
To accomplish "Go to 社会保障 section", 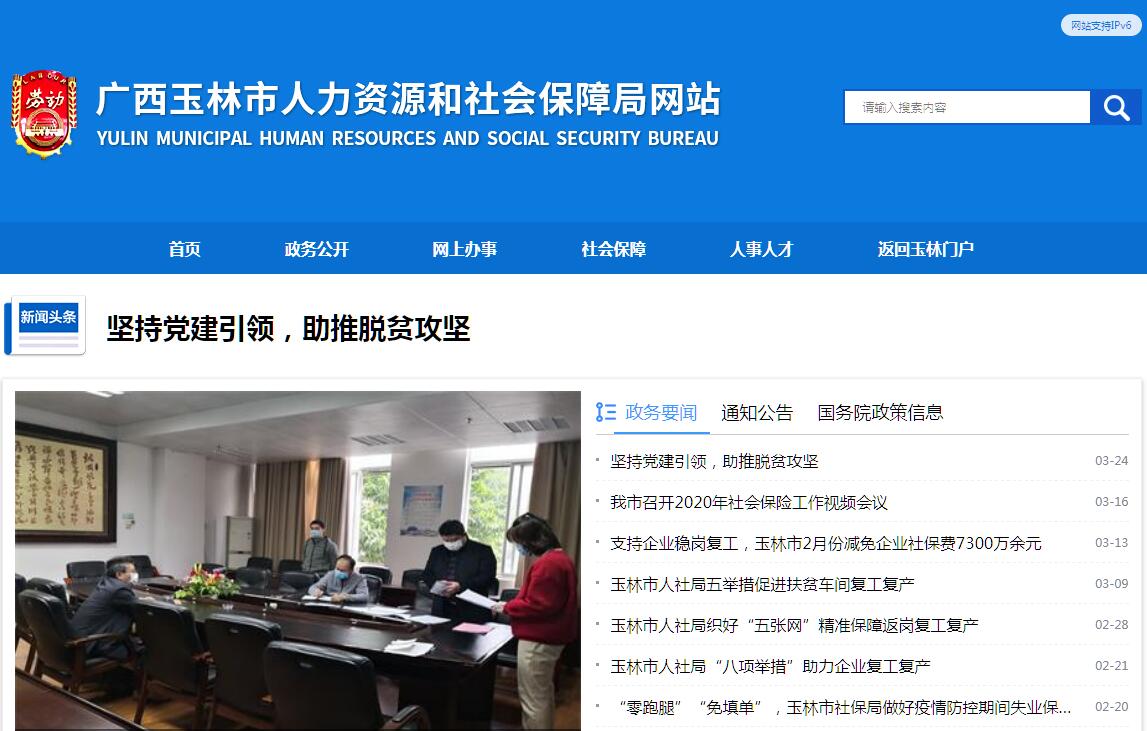I will 613,249.
